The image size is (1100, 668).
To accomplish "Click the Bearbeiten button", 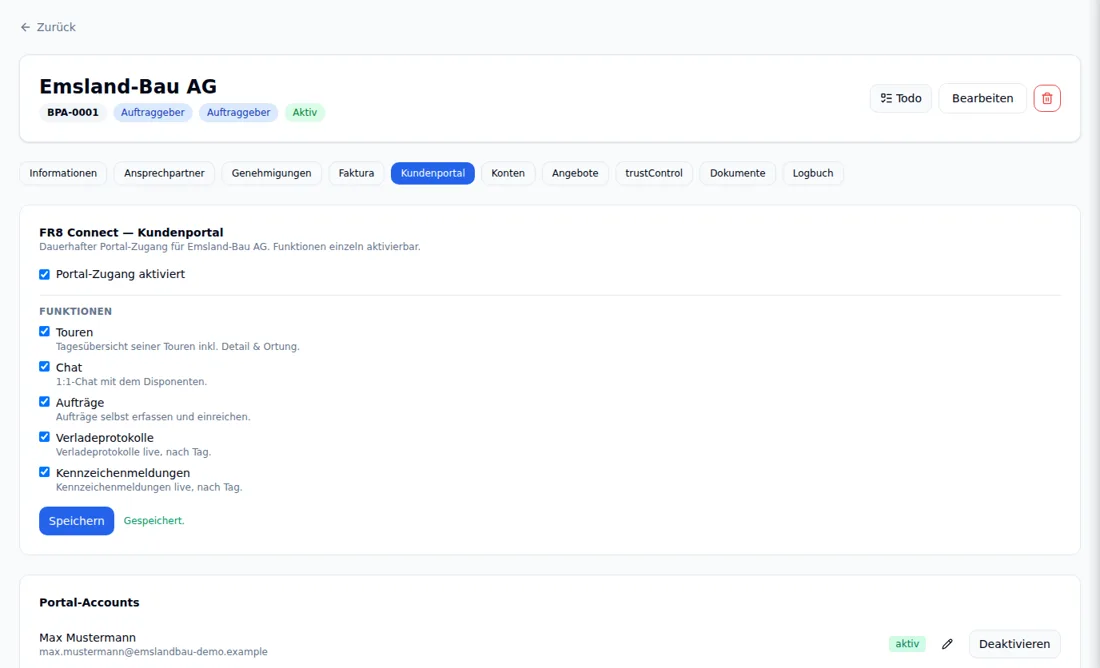I will 982,98.
